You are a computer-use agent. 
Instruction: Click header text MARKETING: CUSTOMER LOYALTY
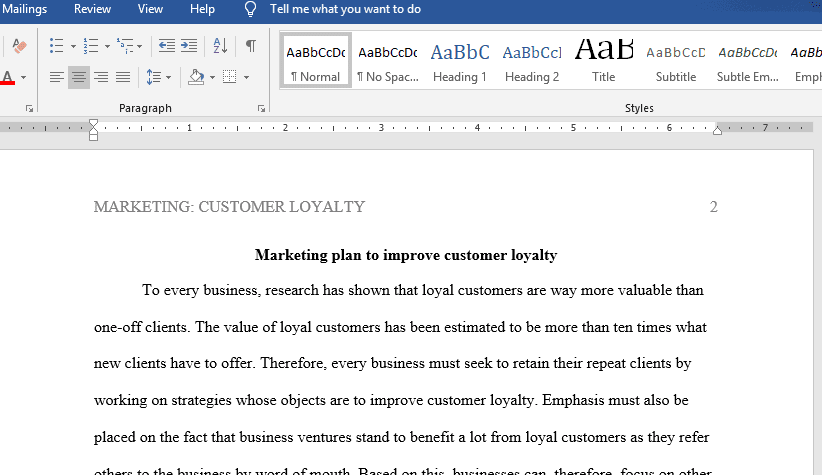click(229, 207)
